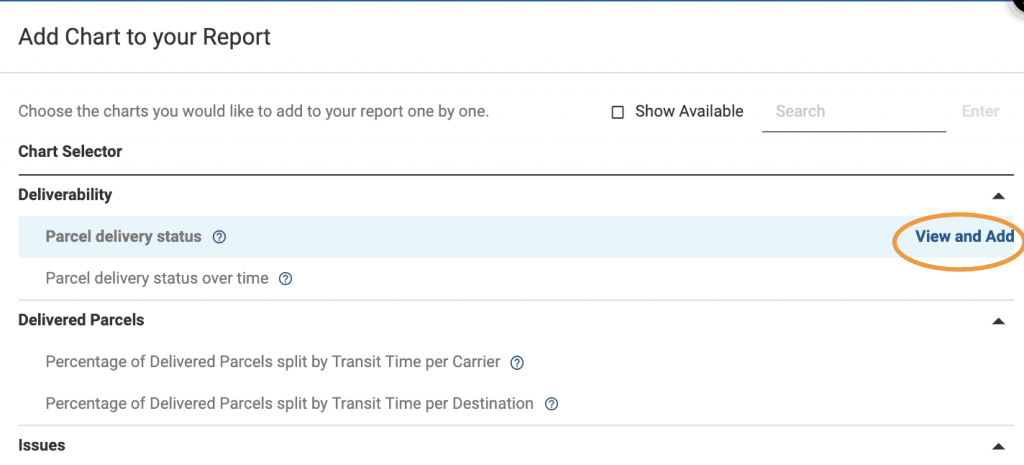Show help for Transit Time per Carrier chart
This screenshot has width=1024, height=465.
(517, 362)
